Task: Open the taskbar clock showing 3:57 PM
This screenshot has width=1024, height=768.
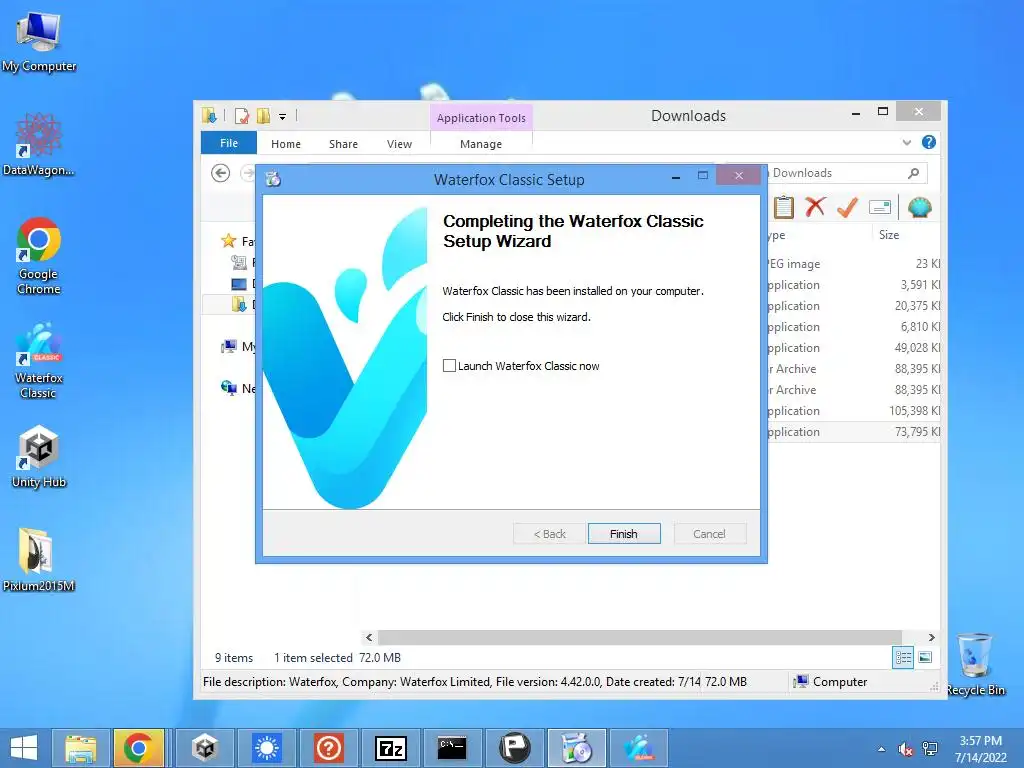Action: click(x=980, y=748)
